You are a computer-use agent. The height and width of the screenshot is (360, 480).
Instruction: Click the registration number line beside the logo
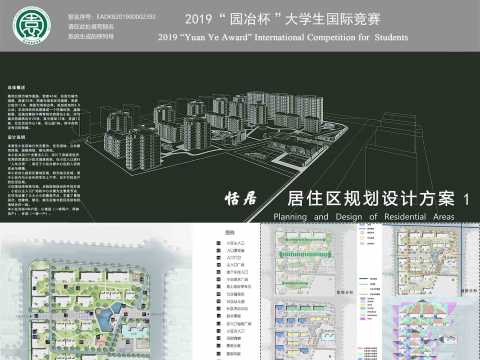(x=112, y=16)
